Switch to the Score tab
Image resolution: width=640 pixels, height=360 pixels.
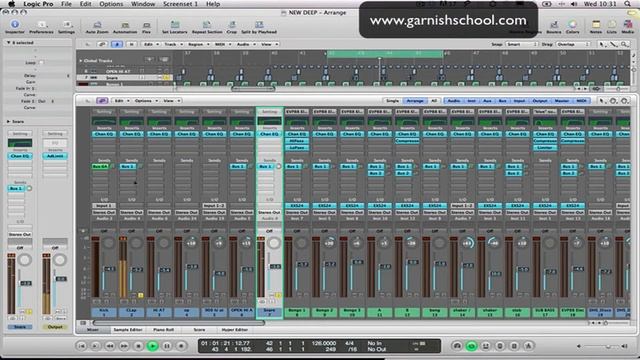tap(199, 329)
